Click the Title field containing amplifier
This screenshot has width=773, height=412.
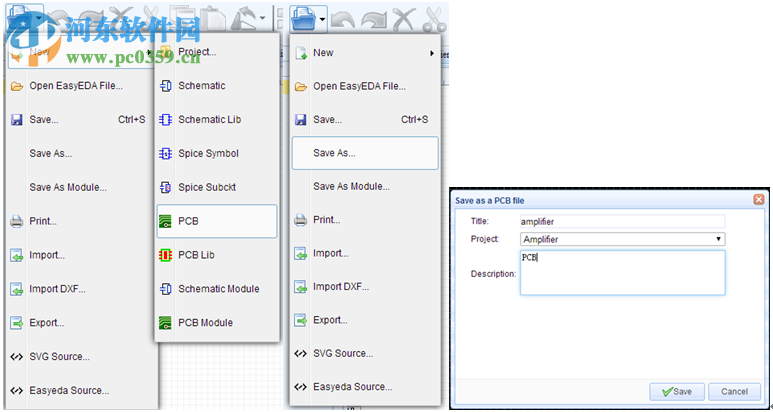(623, 222)
